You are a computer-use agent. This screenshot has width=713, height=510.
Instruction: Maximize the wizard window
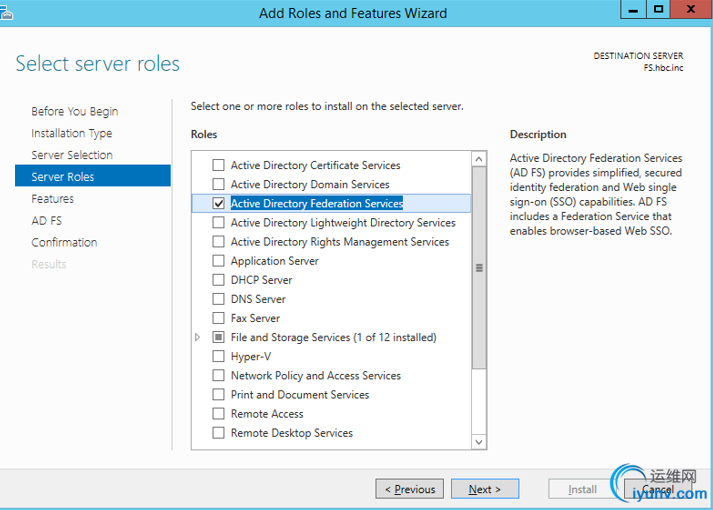658,9
